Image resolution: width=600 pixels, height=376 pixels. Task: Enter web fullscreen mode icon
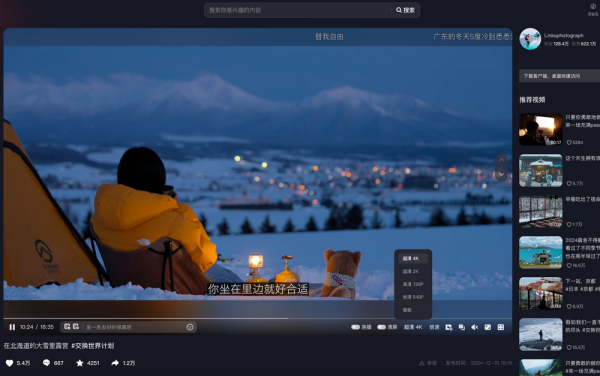(488, 327)
